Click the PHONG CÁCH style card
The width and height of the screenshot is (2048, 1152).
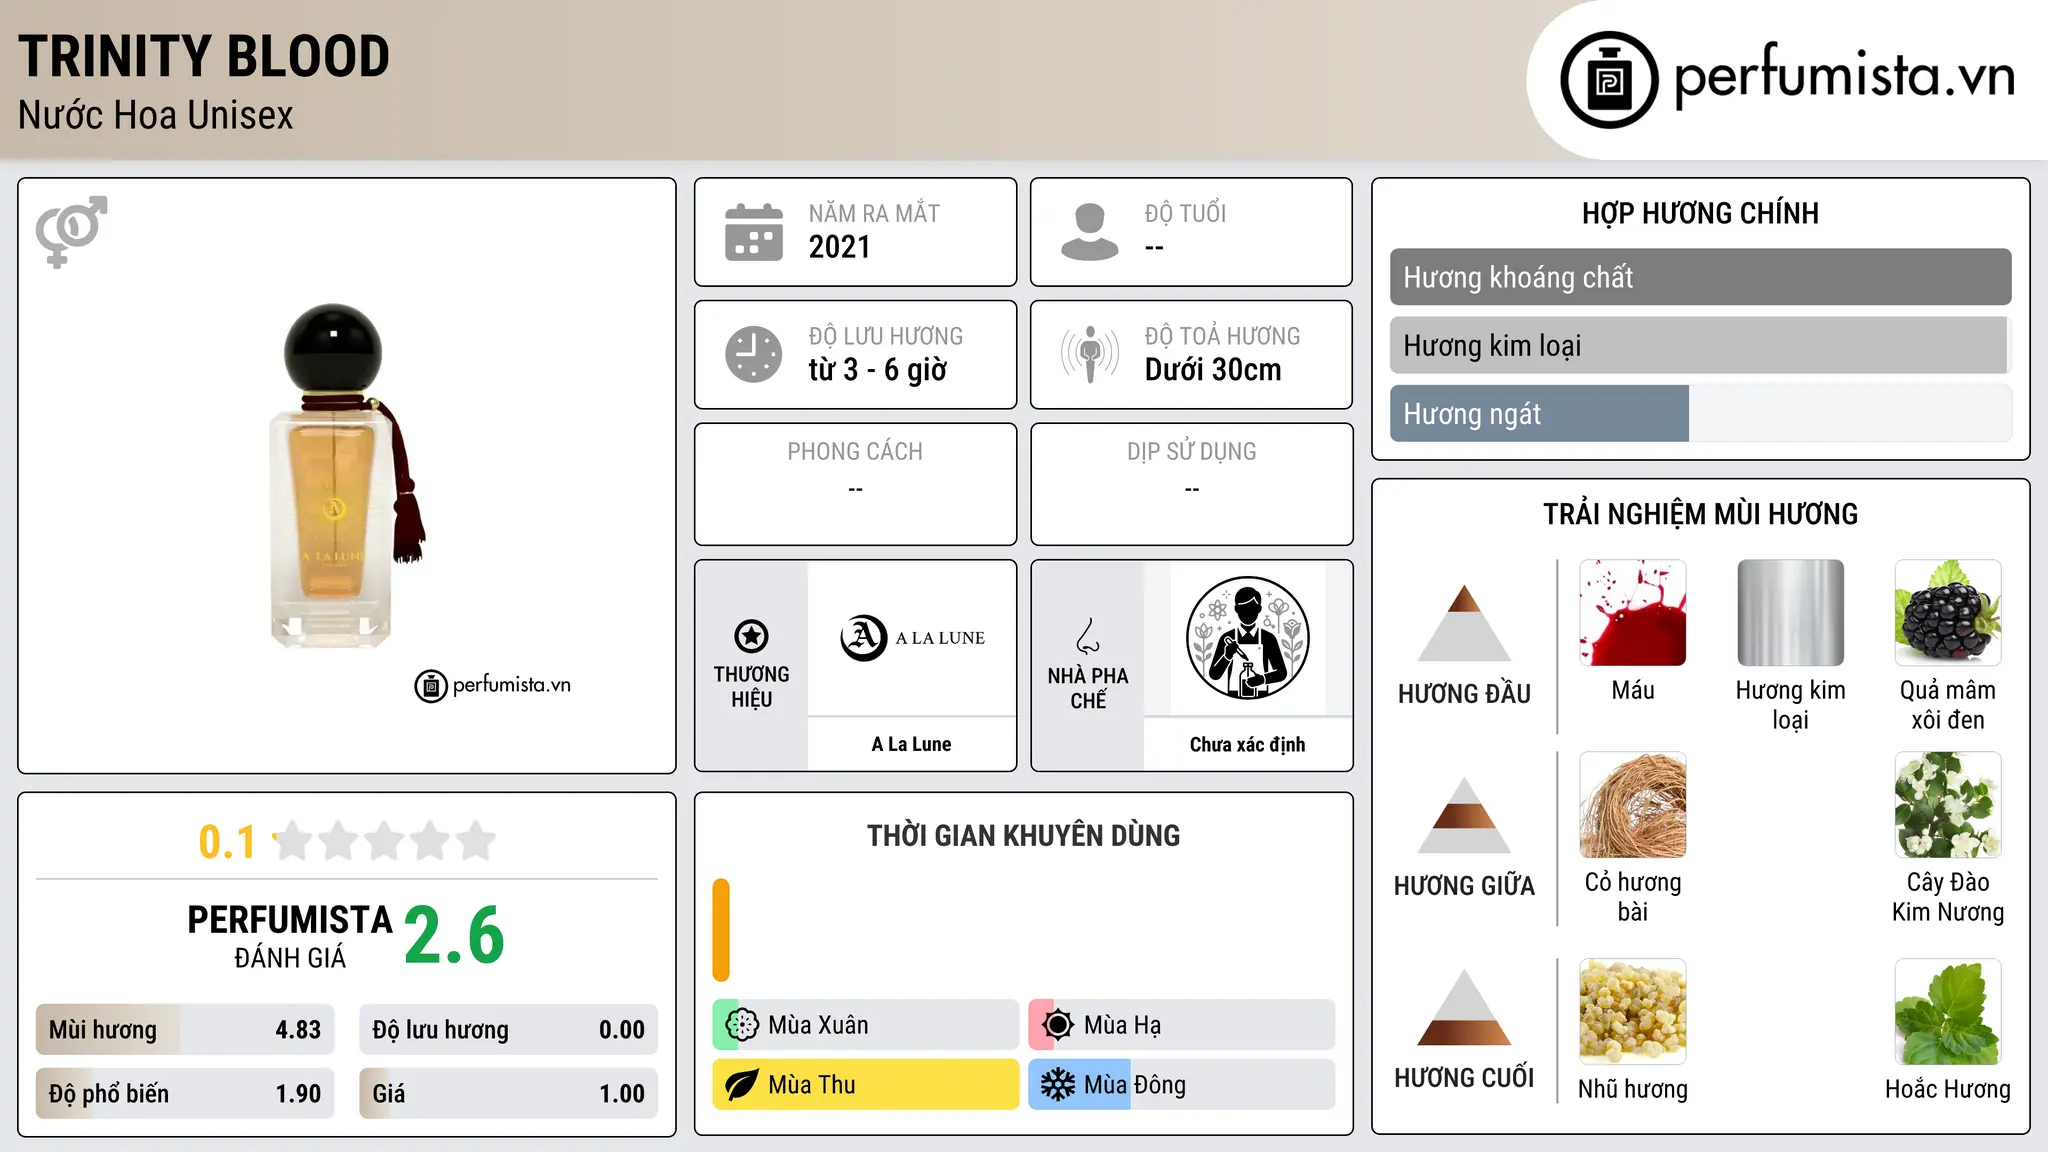pyautogui.click(x=855, y=484)
